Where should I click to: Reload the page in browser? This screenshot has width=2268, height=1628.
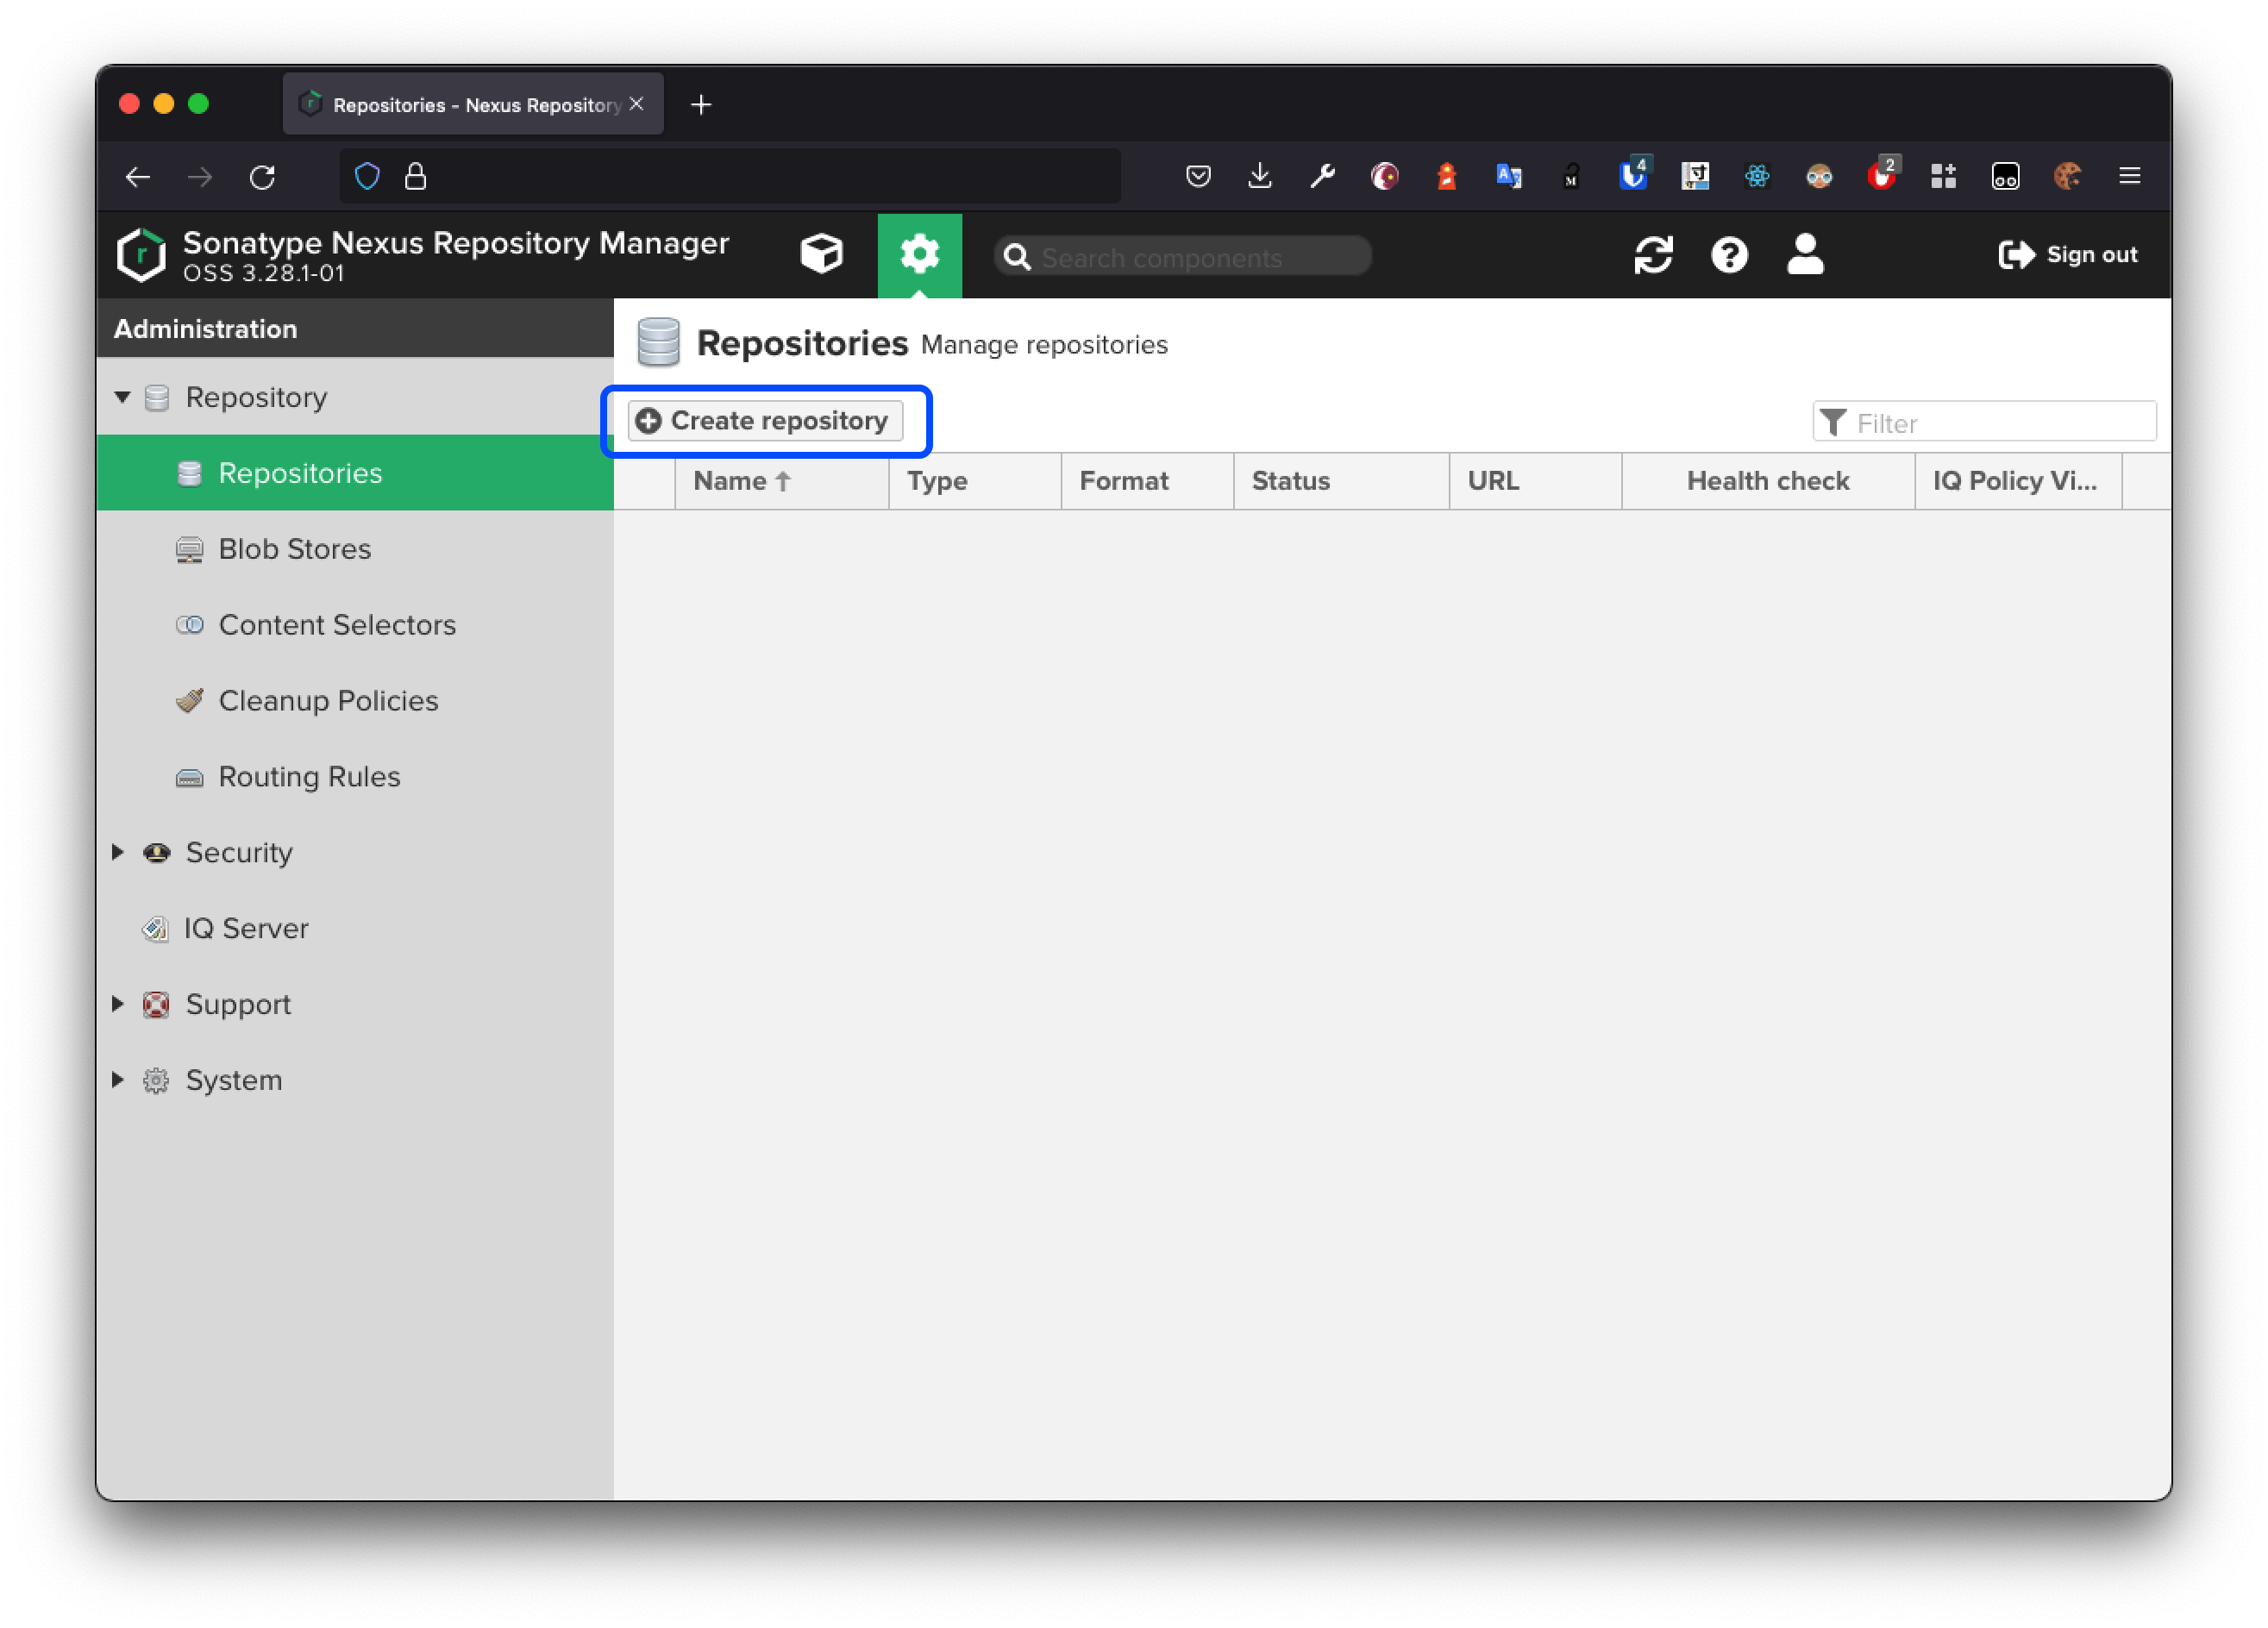tap(262, 177)
